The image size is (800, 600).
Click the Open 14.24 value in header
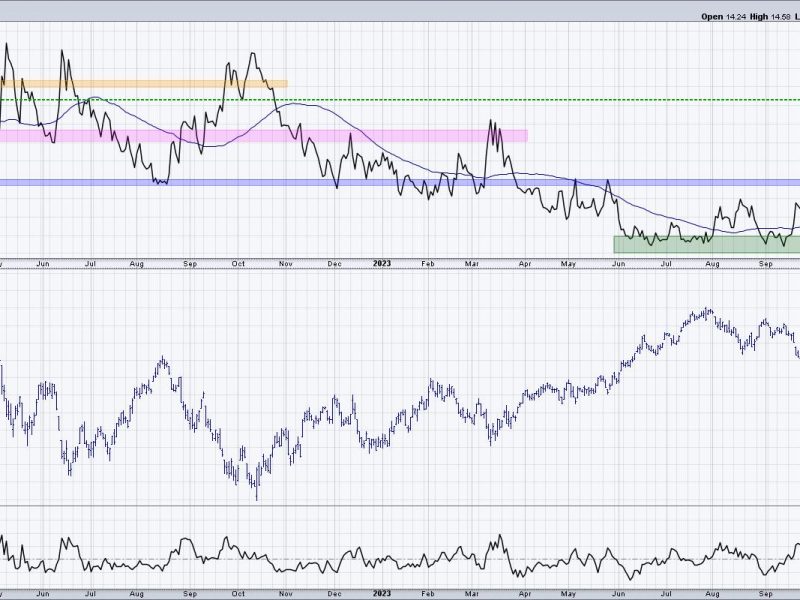723,16
